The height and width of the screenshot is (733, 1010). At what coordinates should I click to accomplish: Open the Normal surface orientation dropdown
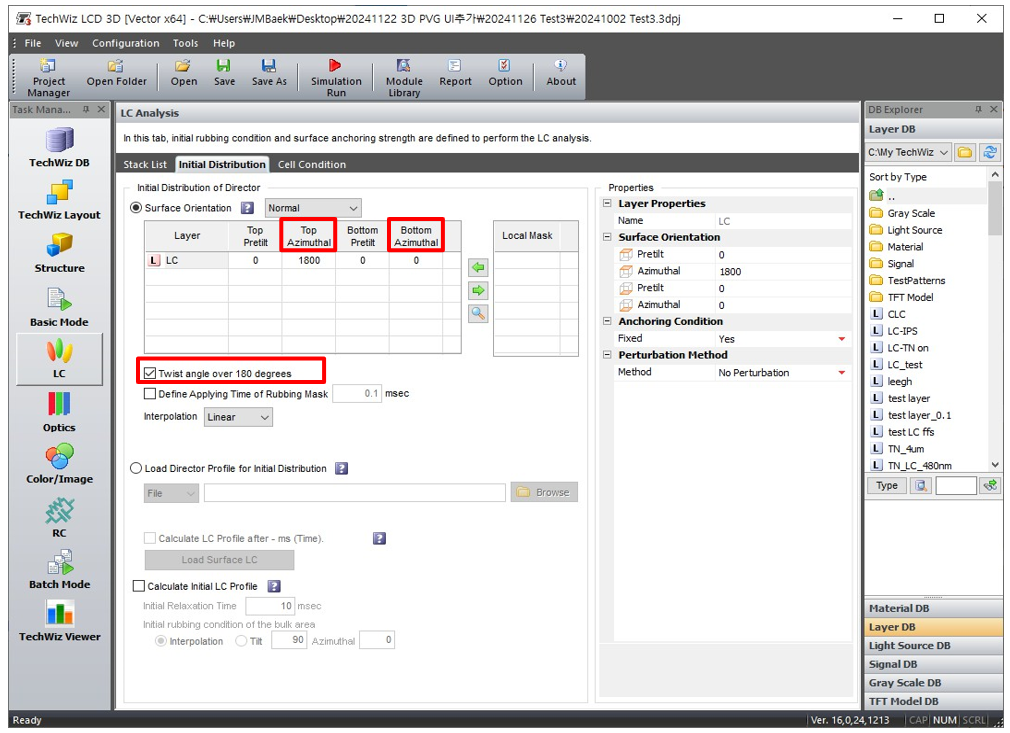(312, 208)
